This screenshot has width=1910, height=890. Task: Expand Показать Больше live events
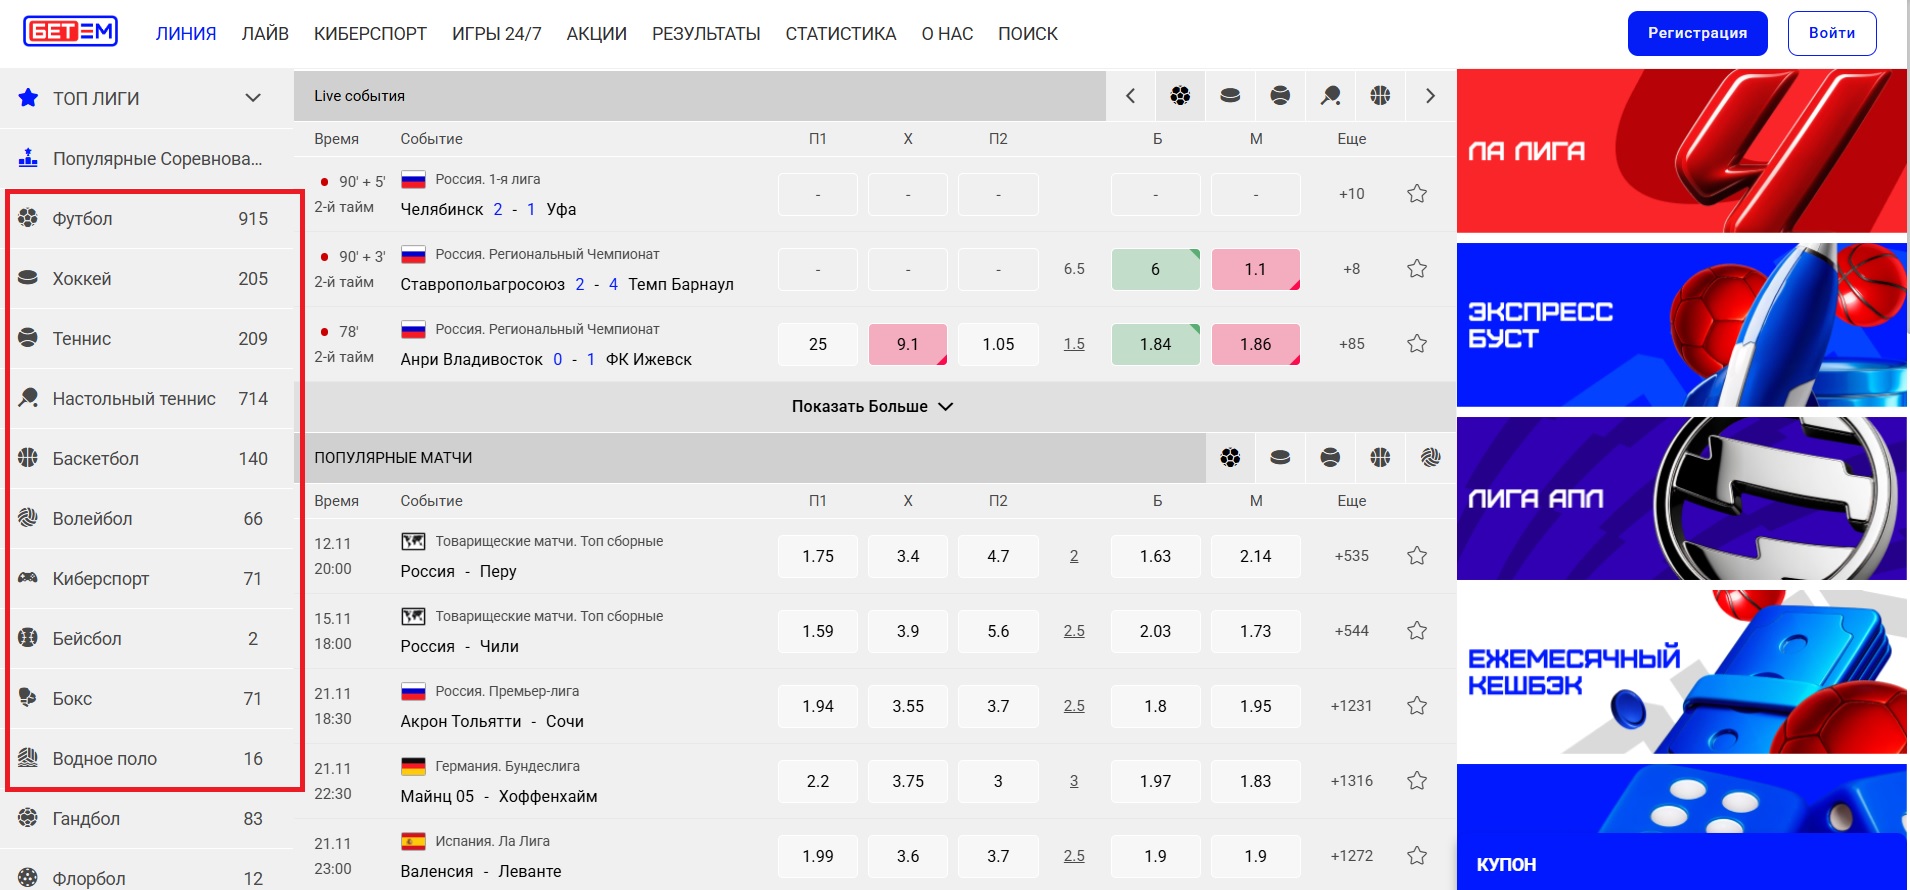coord(872,407)
